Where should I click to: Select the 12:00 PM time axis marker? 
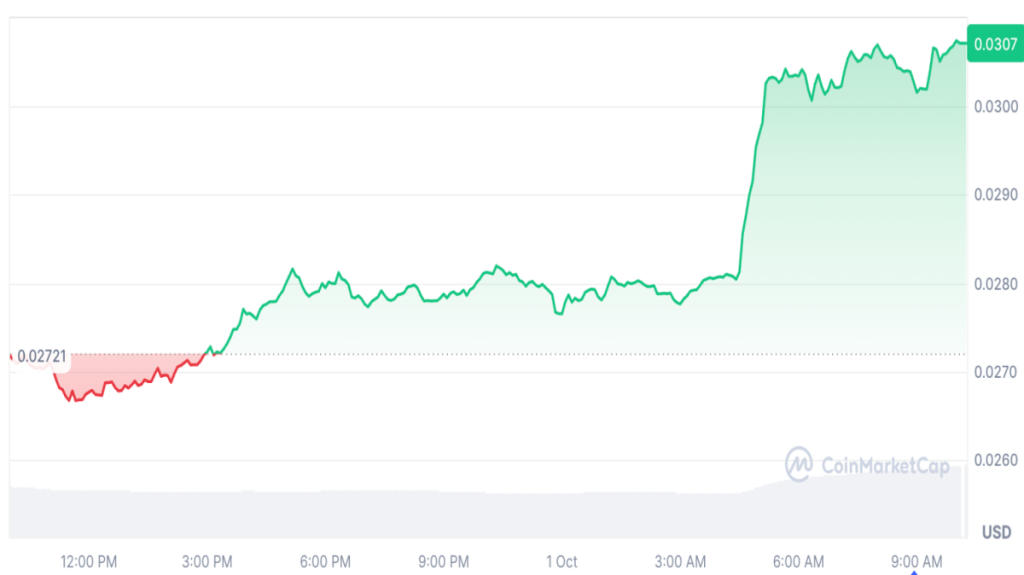pyautogui.click(x=89, y=561)
